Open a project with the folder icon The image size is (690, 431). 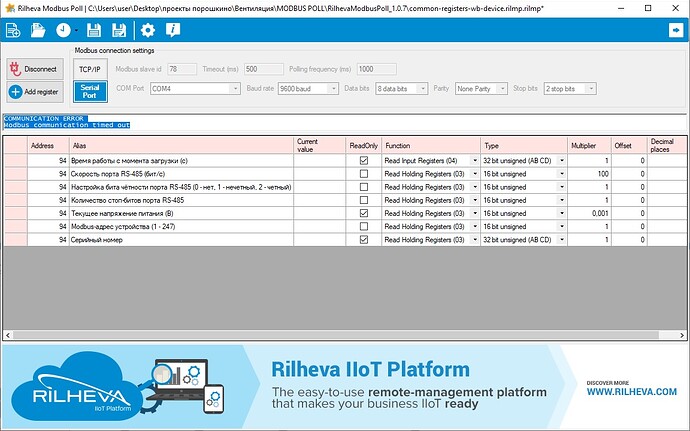click(x=38, y=31)
